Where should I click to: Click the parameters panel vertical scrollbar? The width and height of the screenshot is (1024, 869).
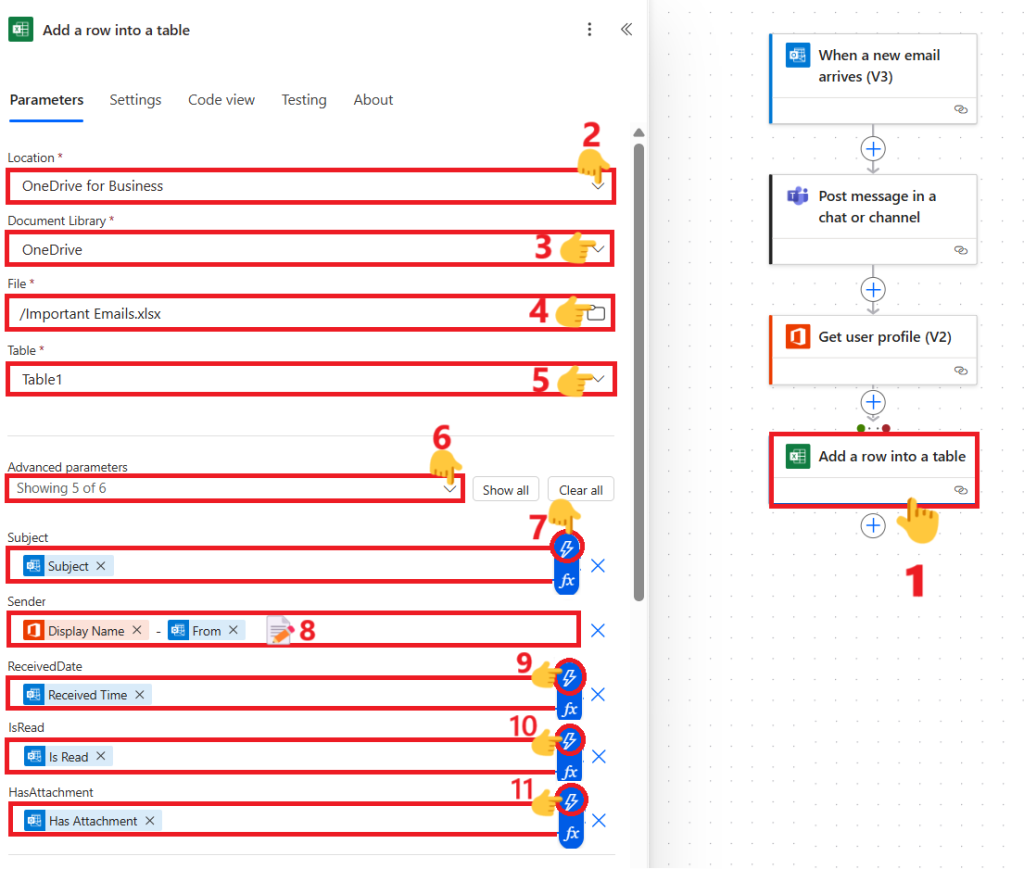tap(639, 370)
